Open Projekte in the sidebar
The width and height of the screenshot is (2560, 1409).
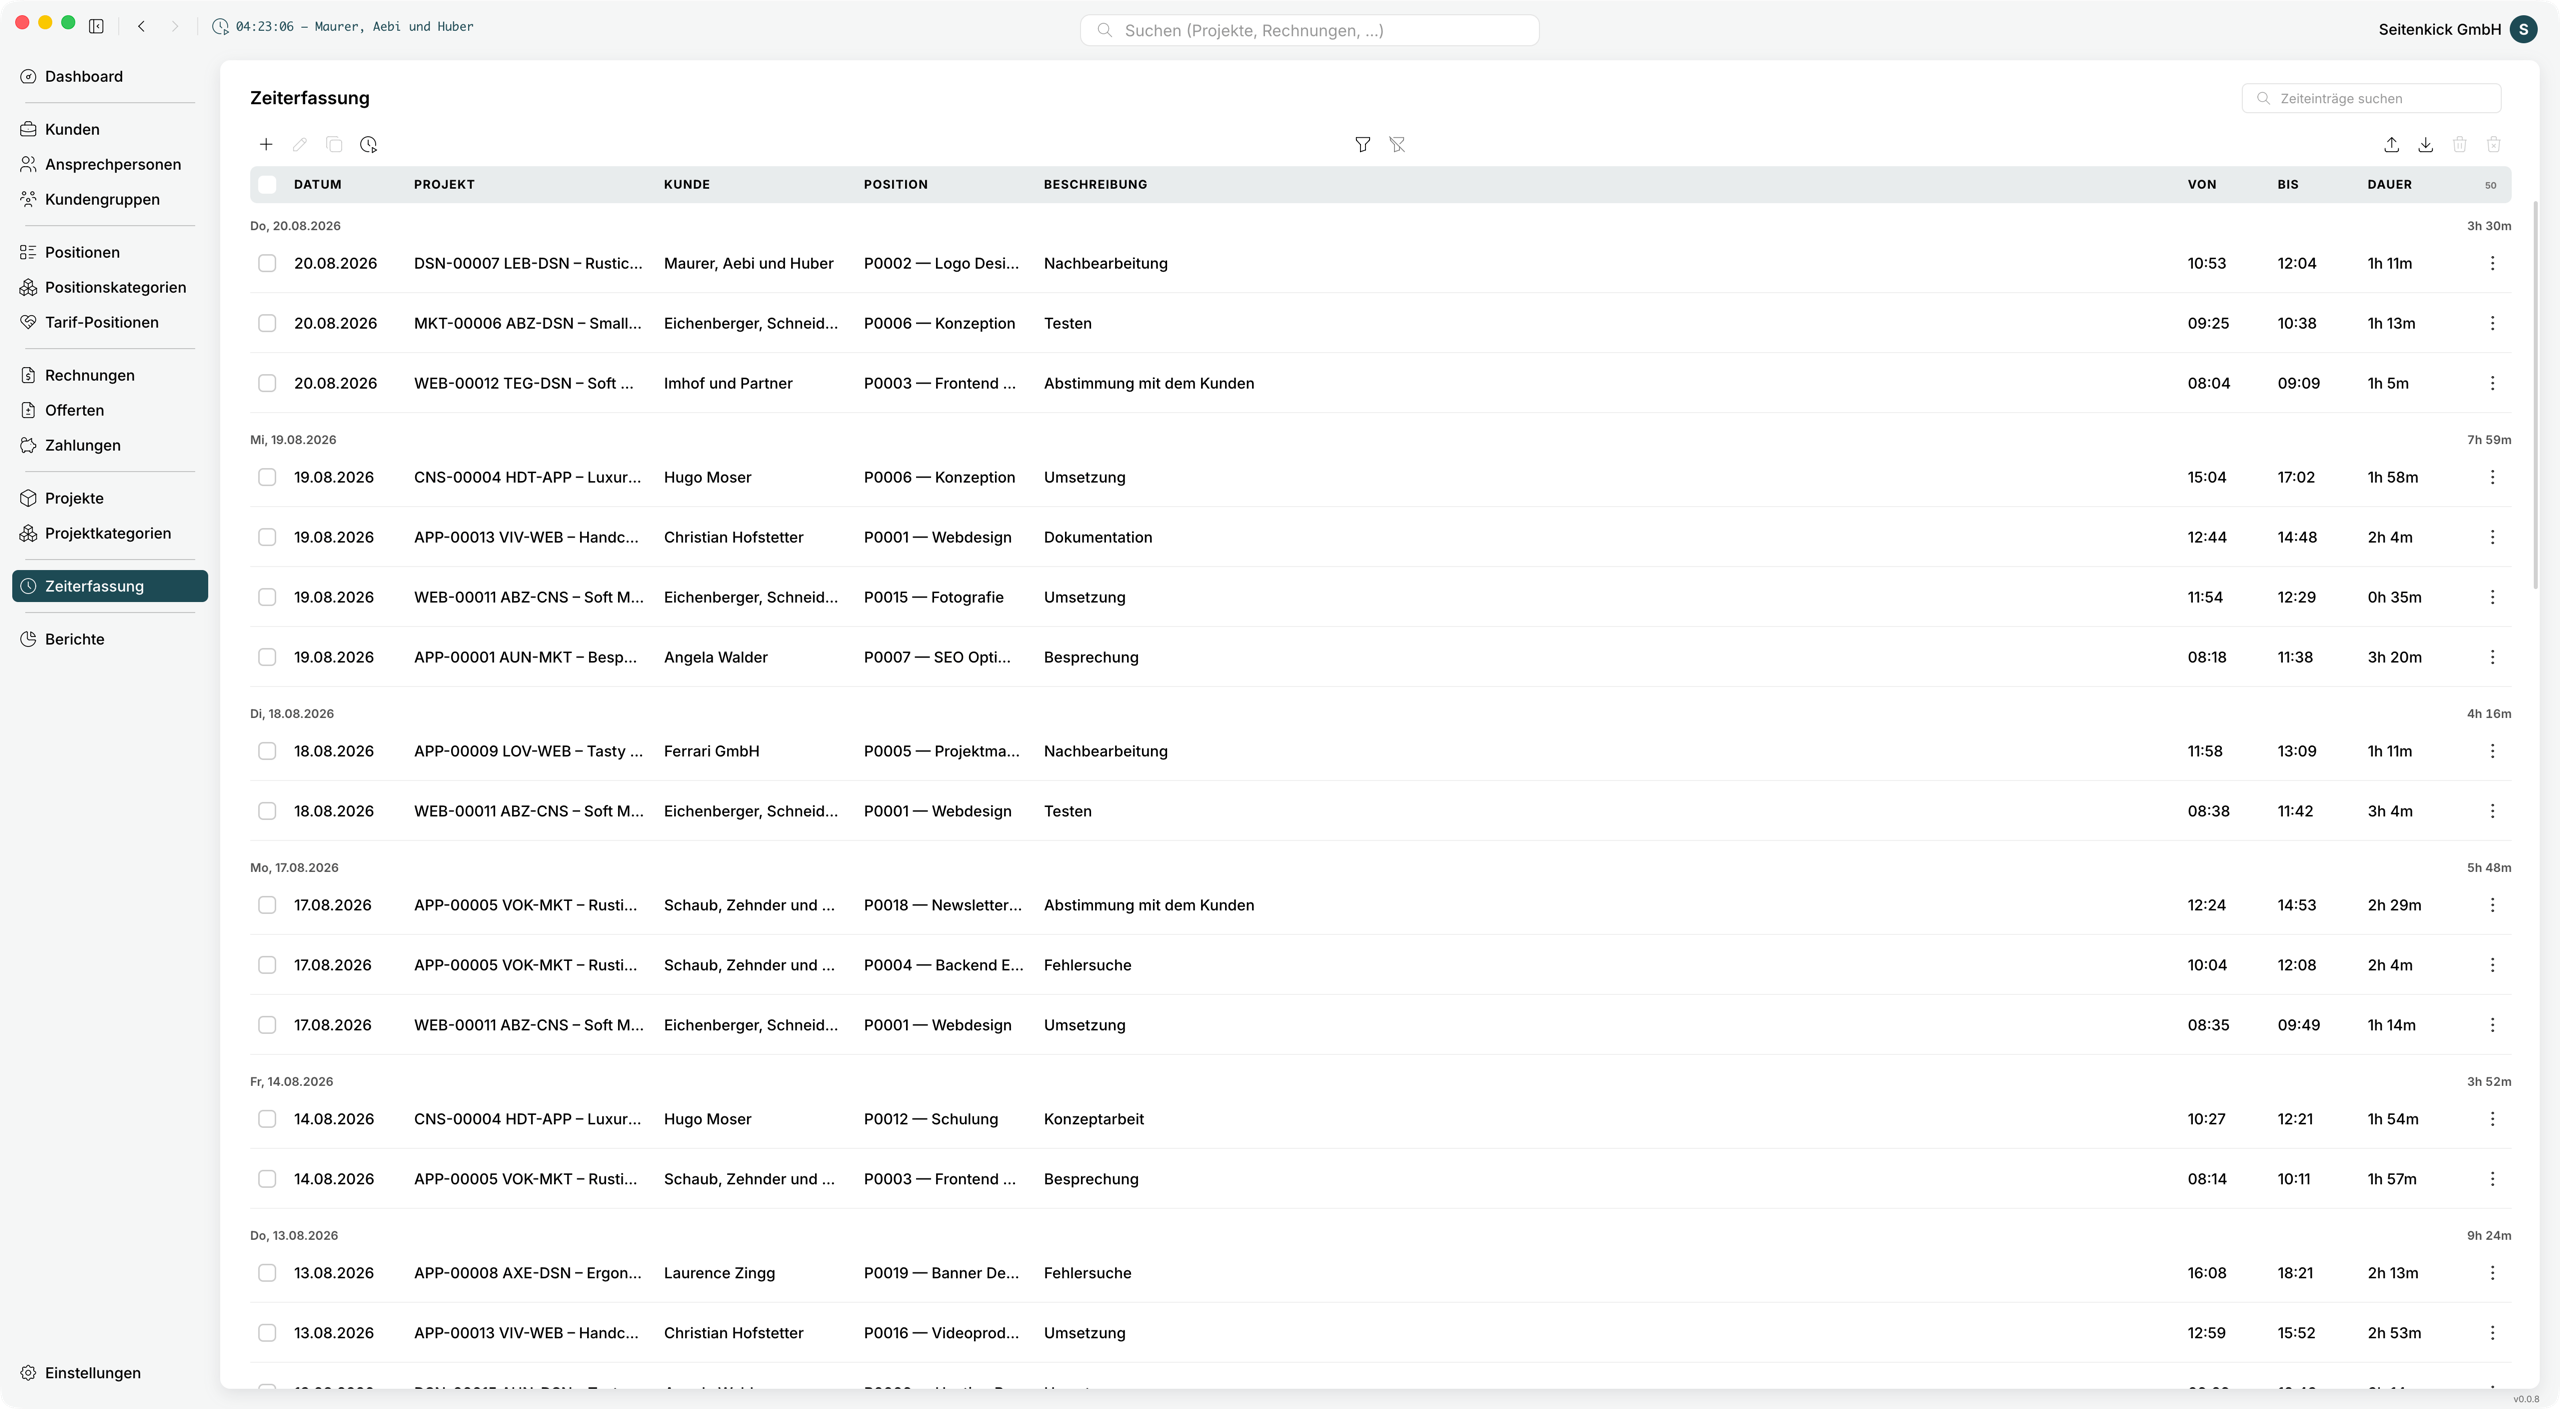point(110,498)
